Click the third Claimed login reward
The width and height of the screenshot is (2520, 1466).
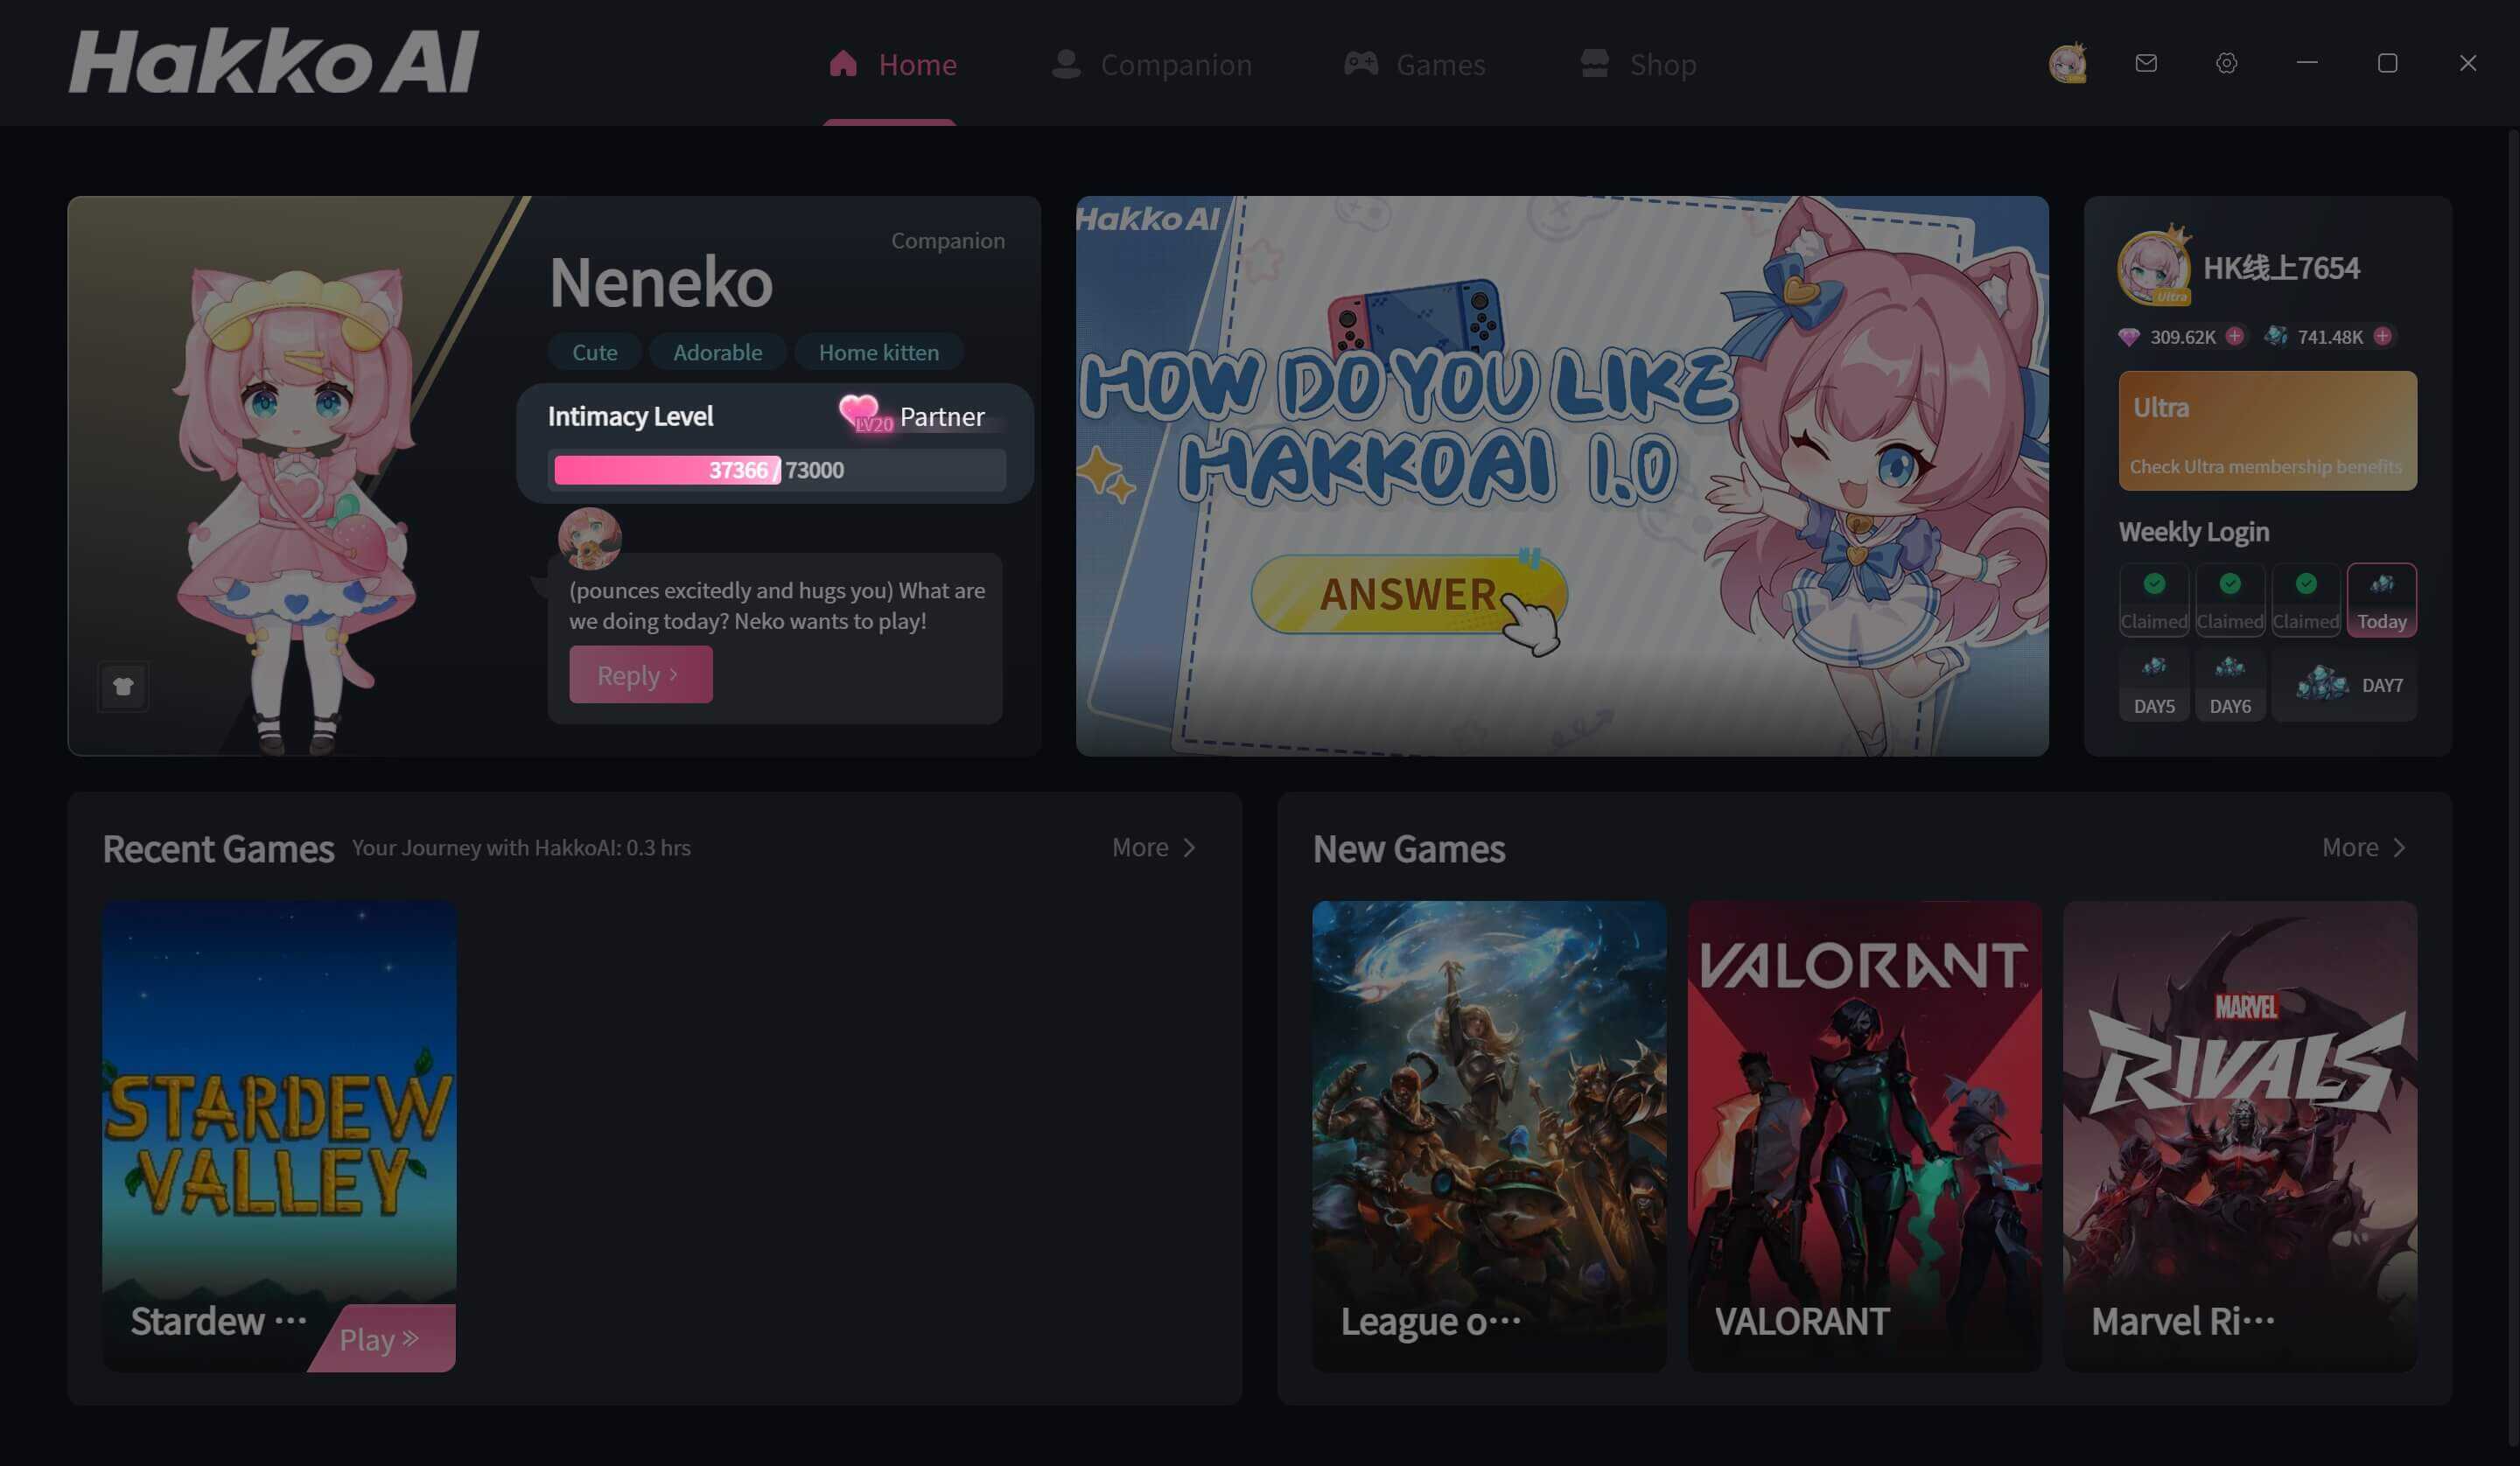(2305, 599)
